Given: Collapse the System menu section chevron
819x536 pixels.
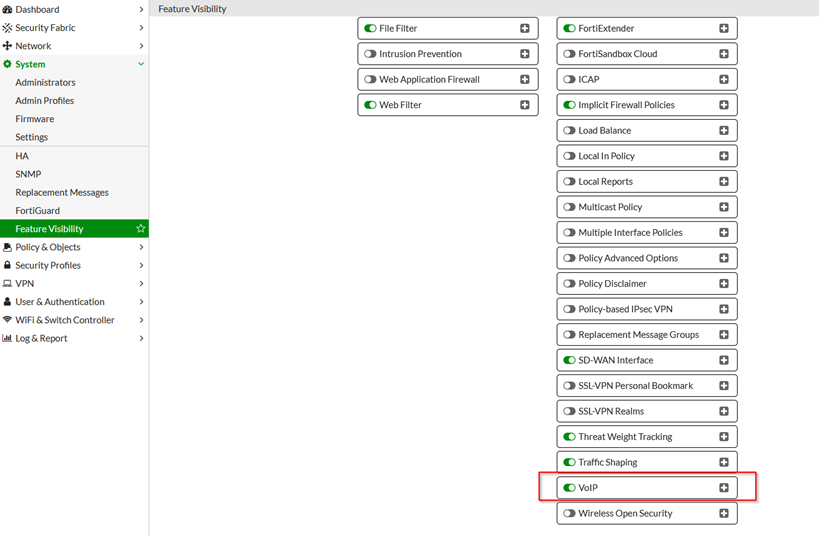Looking at the screenshot, I should [x=141, y=64].
